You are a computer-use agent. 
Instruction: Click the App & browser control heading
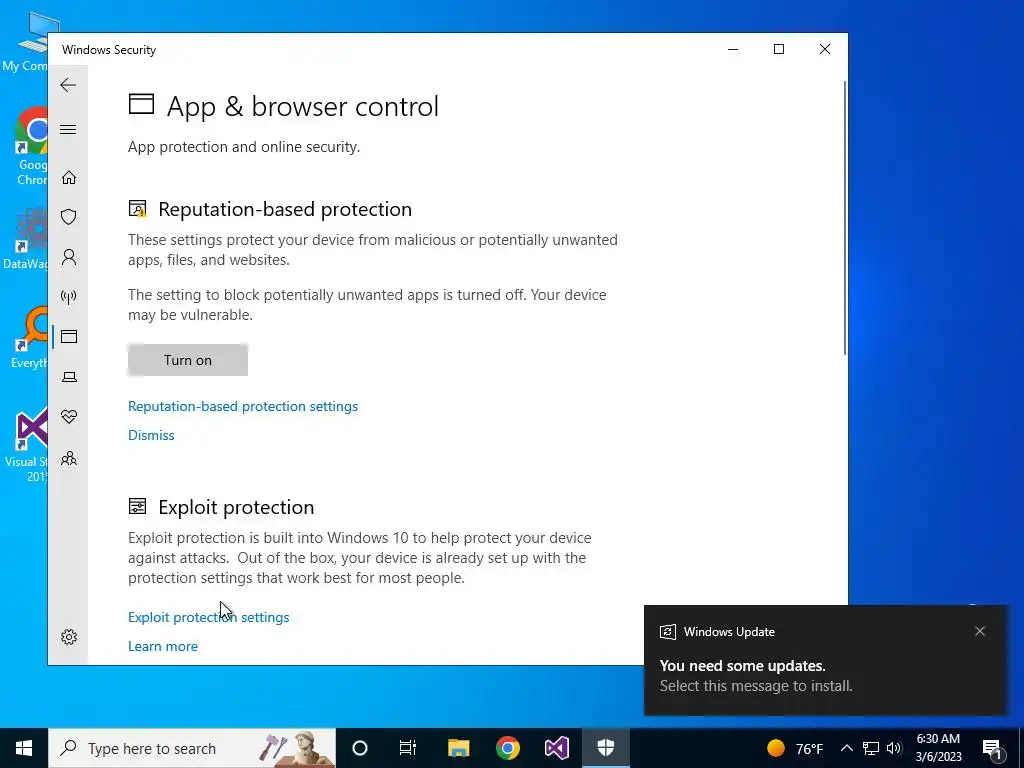click(x=302, y=106)
